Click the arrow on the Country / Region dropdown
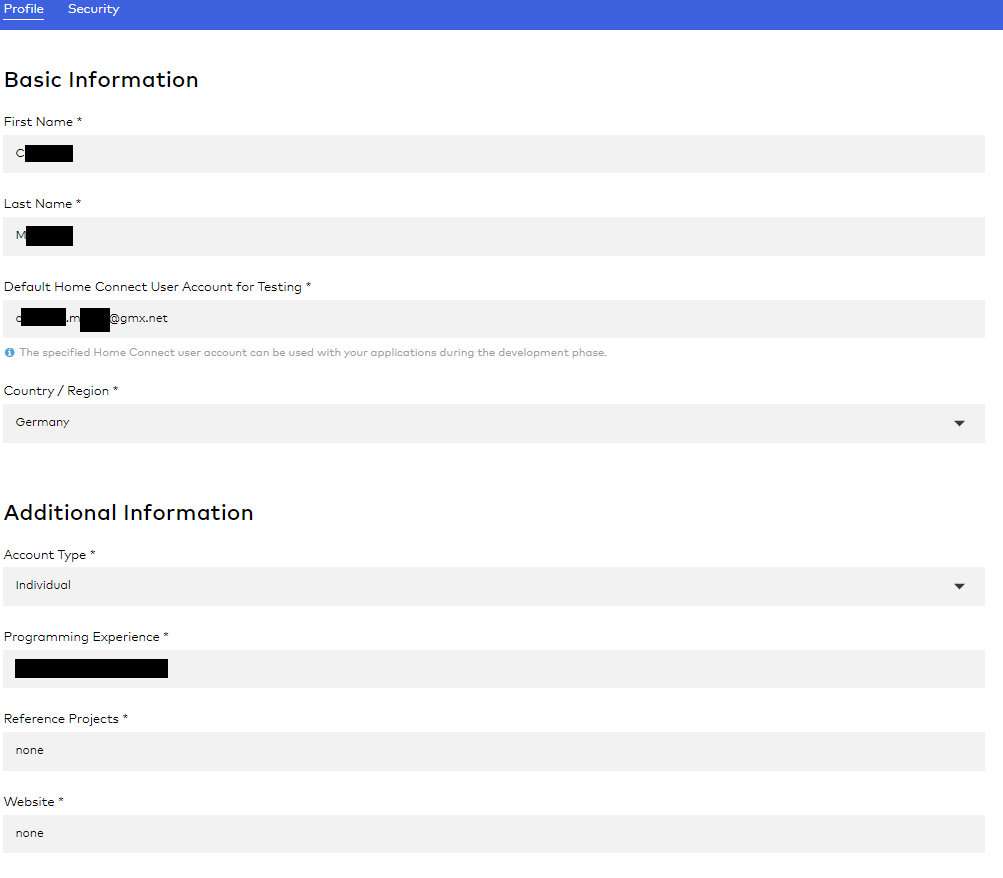The height and width of the screenshot is (878, 1003). coord(959,423)
